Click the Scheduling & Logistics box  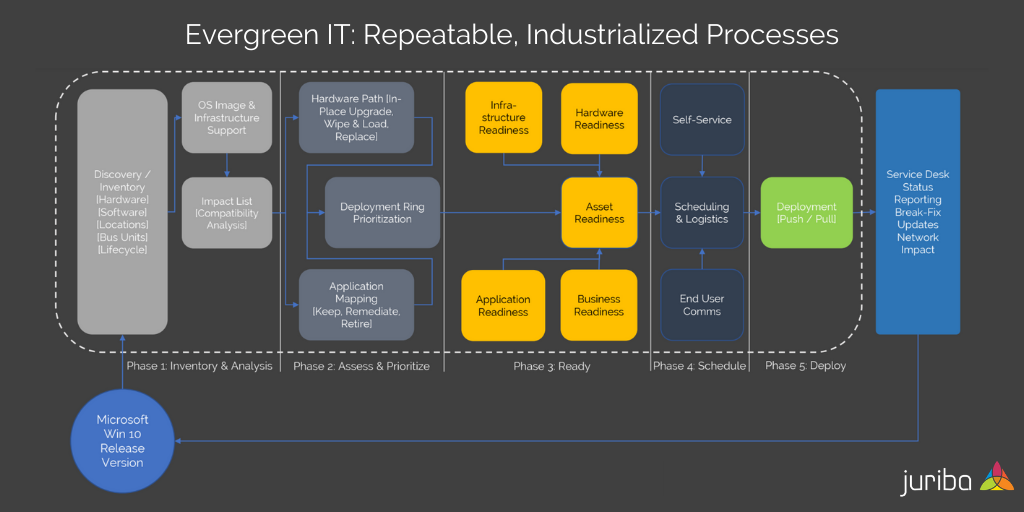(x=701, y=213)
